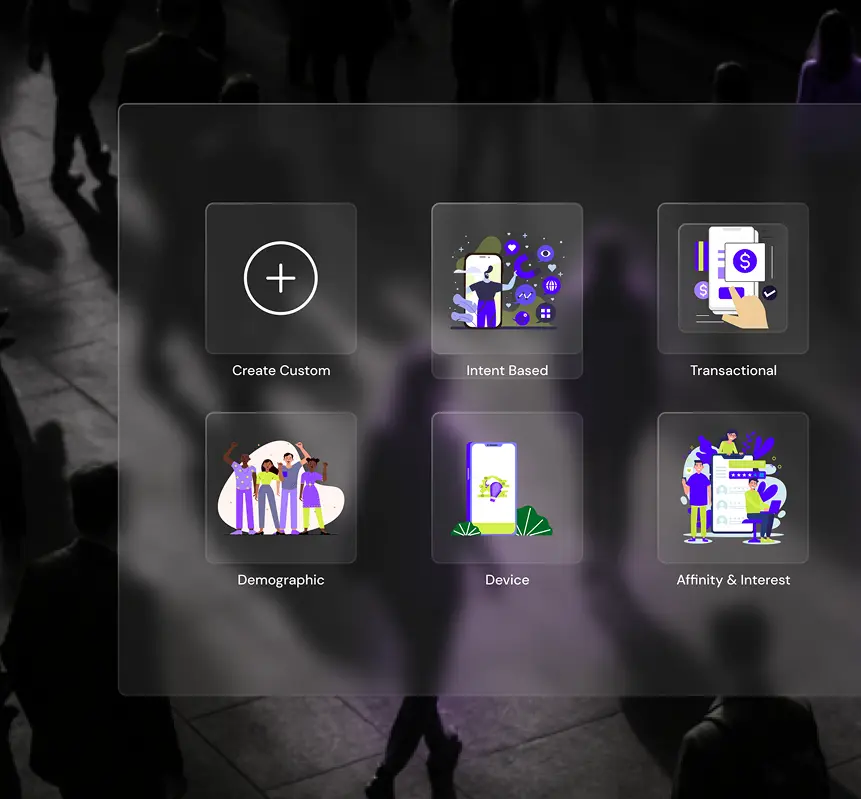The width and height of the screenshot is (861, 799).
Task: Click the Device label
Action: coord(507,580)
